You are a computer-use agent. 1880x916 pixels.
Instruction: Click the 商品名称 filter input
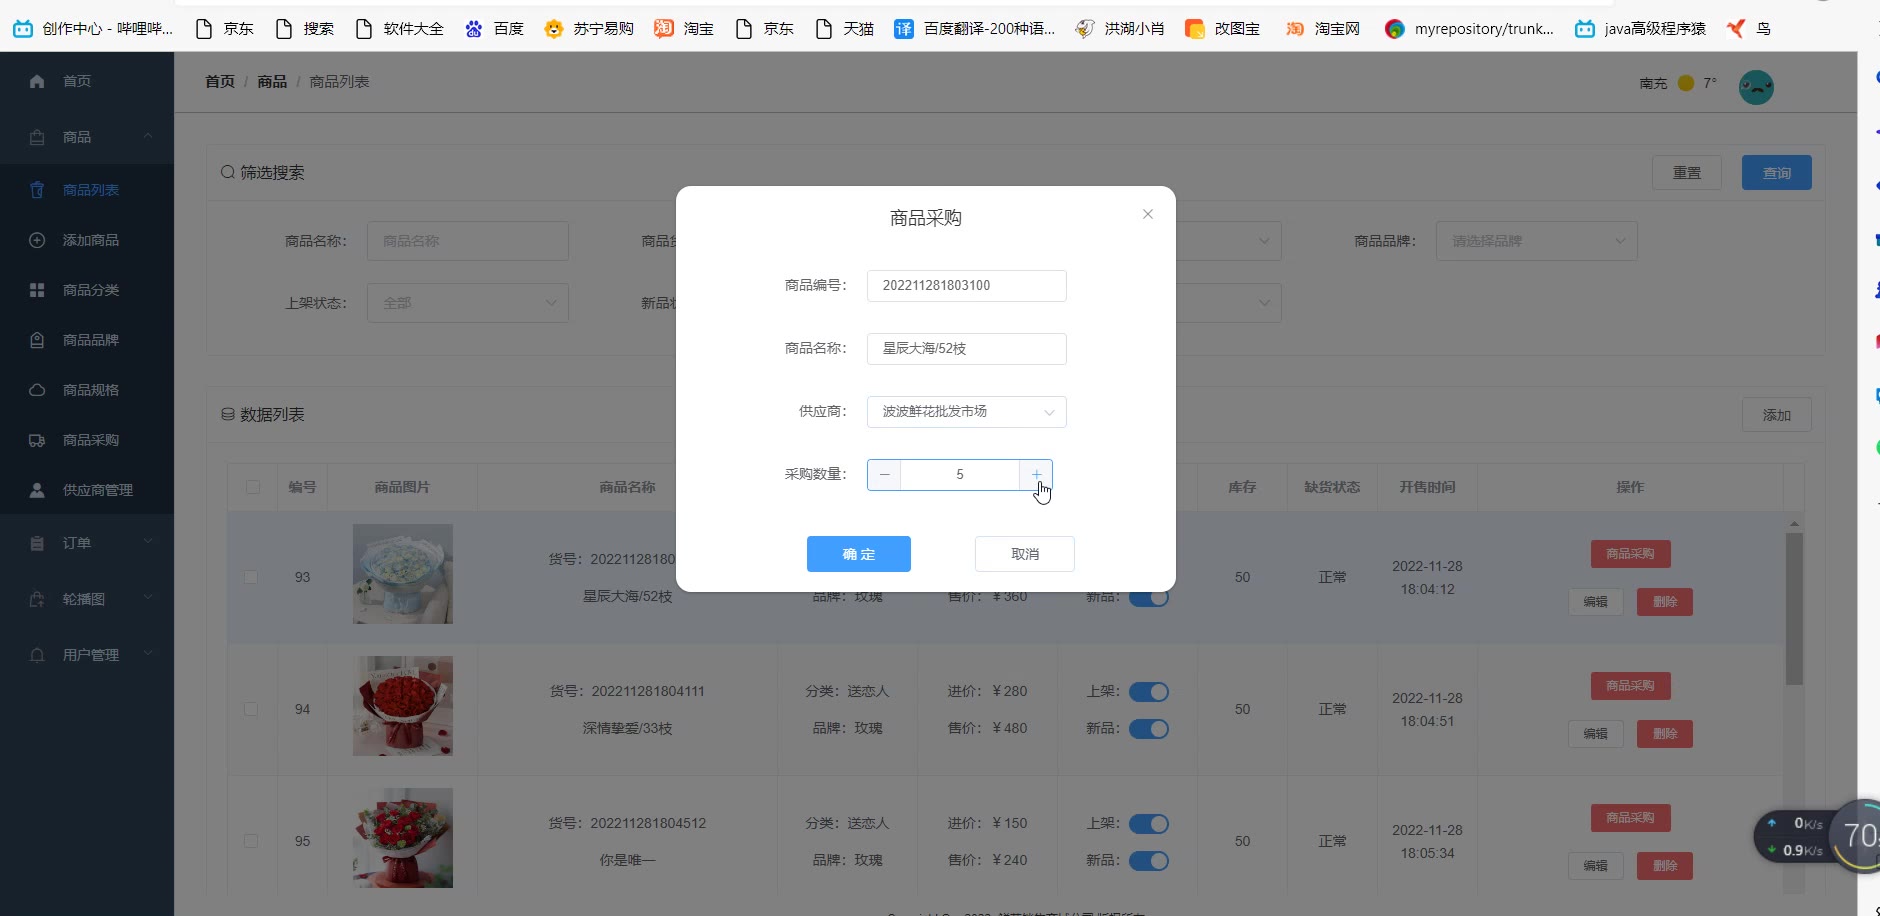(x=468, y=241)
